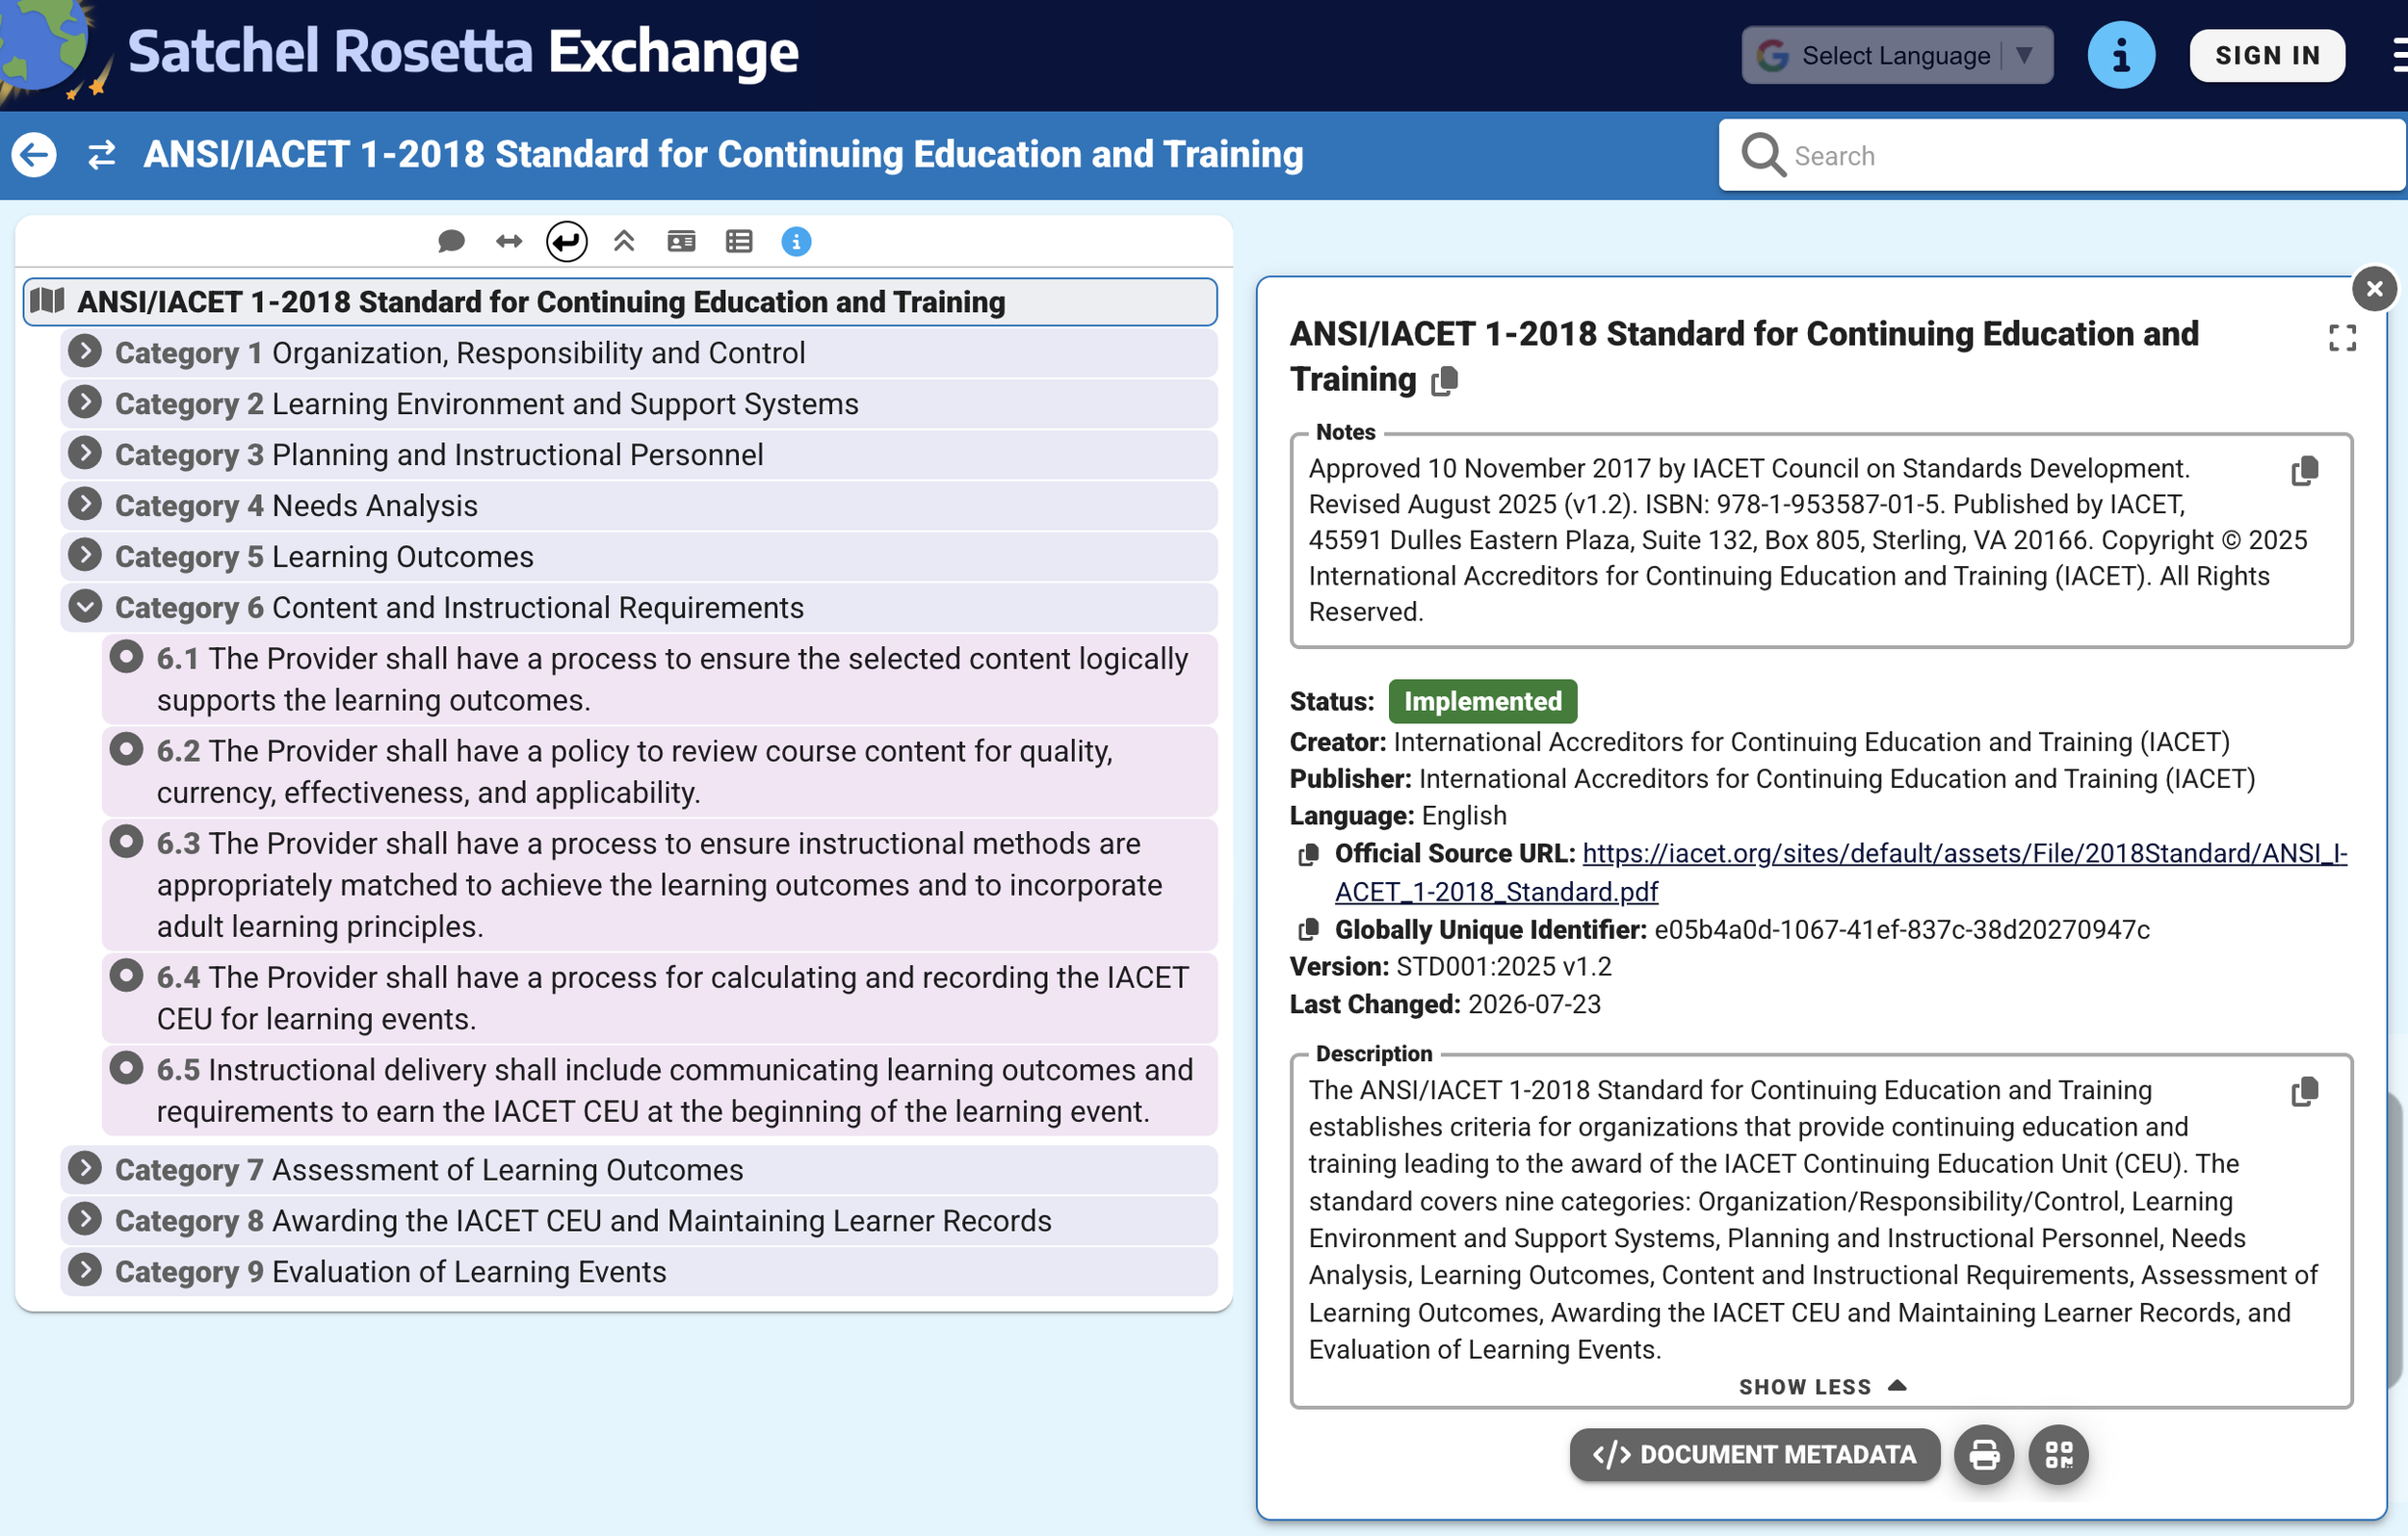Select item 6.3 about instructional methods
This screenshot has height=1536, width=2408.
[x=660, y=885]
